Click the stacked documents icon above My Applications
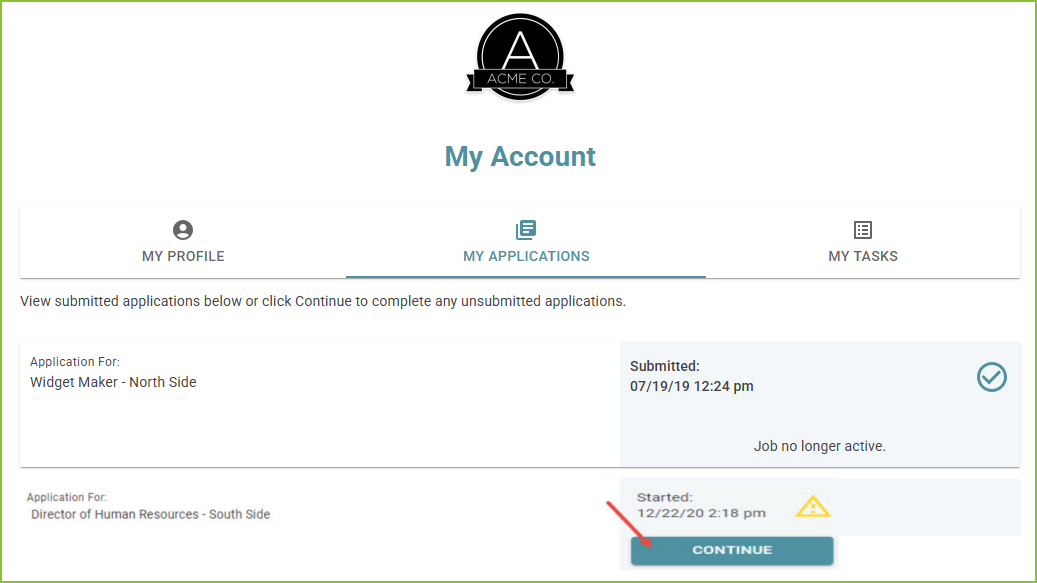Image resolution: width=1037 pixels, height=583 pixels. tap(526, 231)
